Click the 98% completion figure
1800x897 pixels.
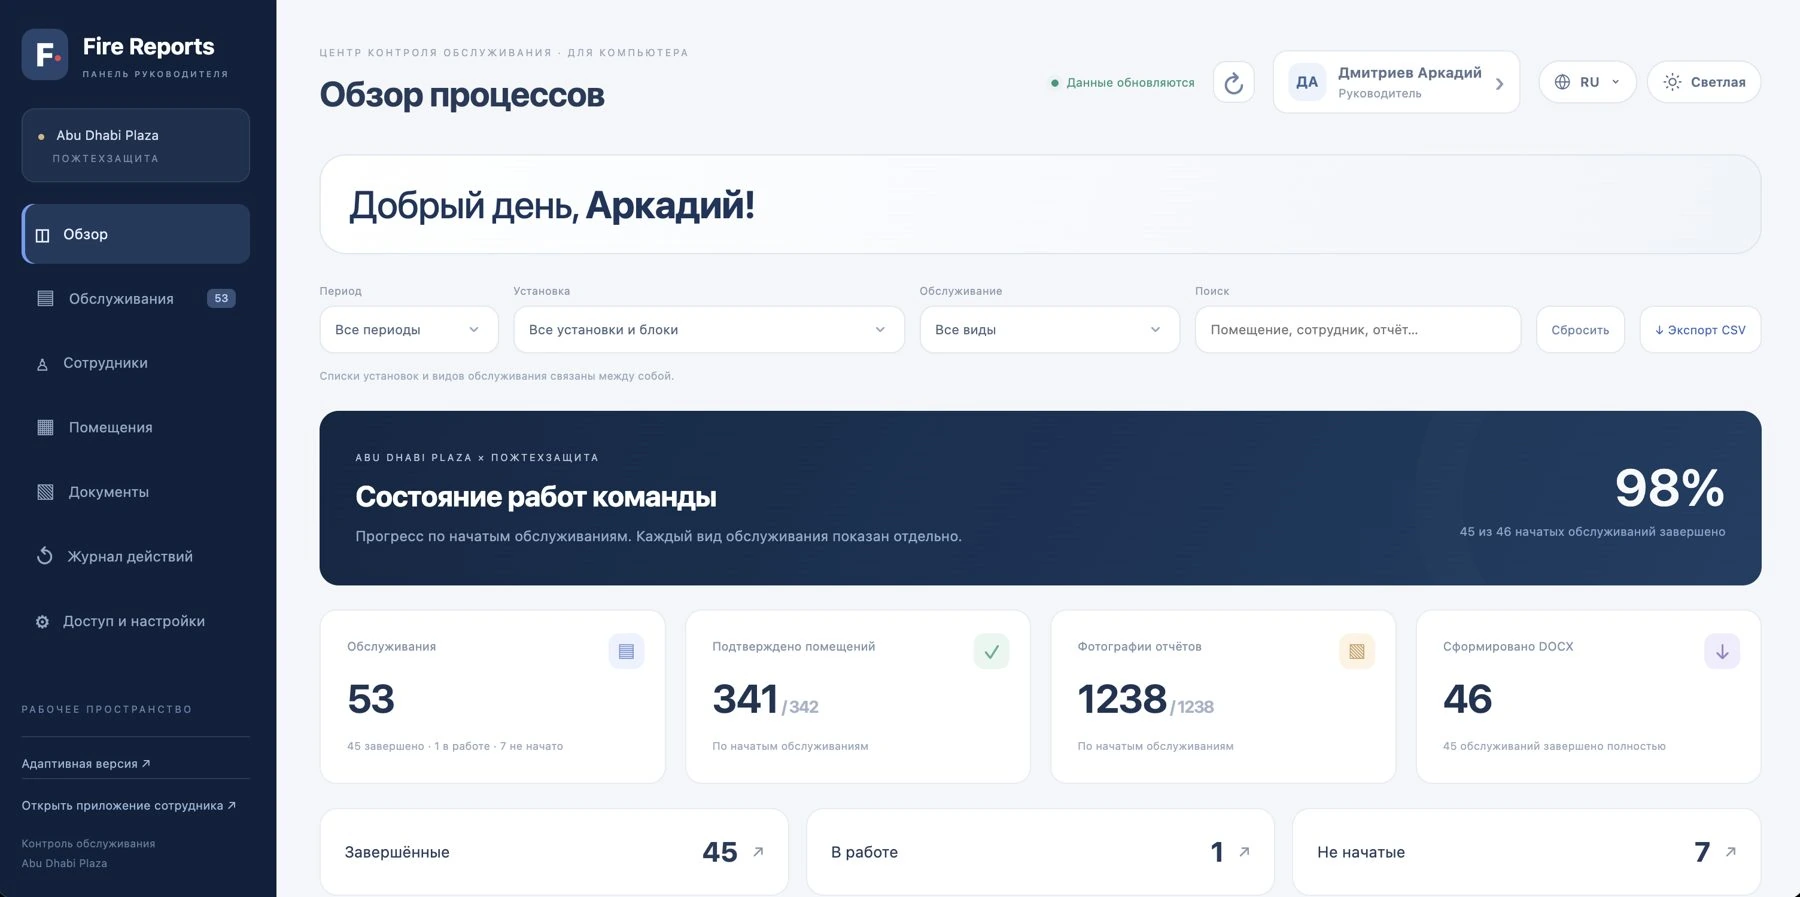[1669, 488]
